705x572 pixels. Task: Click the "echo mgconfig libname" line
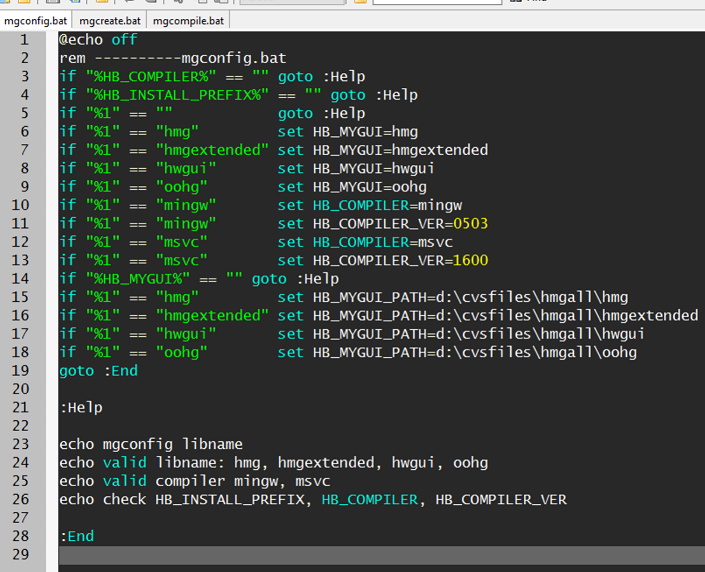pos(150,444)
